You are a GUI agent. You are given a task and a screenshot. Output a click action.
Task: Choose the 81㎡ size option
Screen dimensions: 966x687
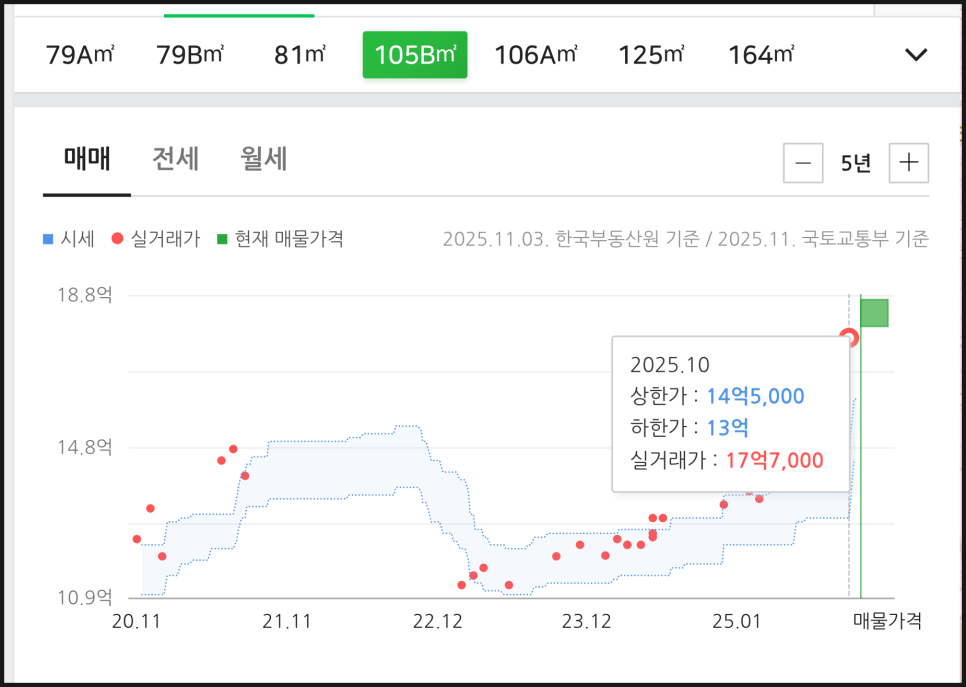click(x=300, y=55)
